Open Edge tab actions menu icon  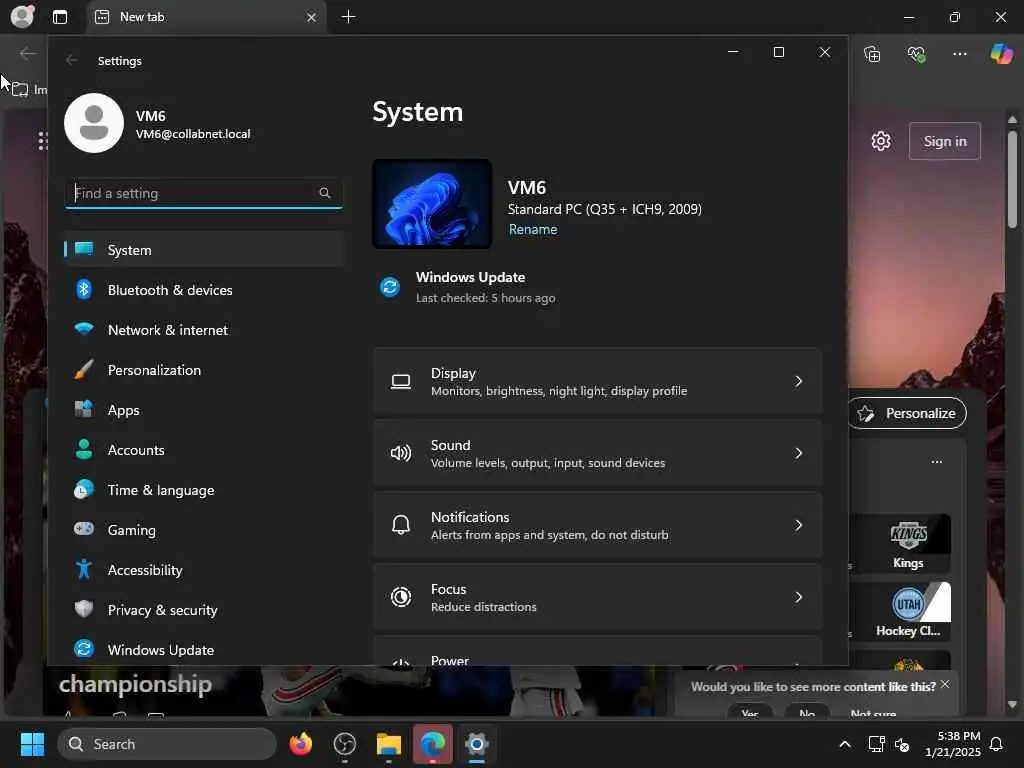coord(60,17)
